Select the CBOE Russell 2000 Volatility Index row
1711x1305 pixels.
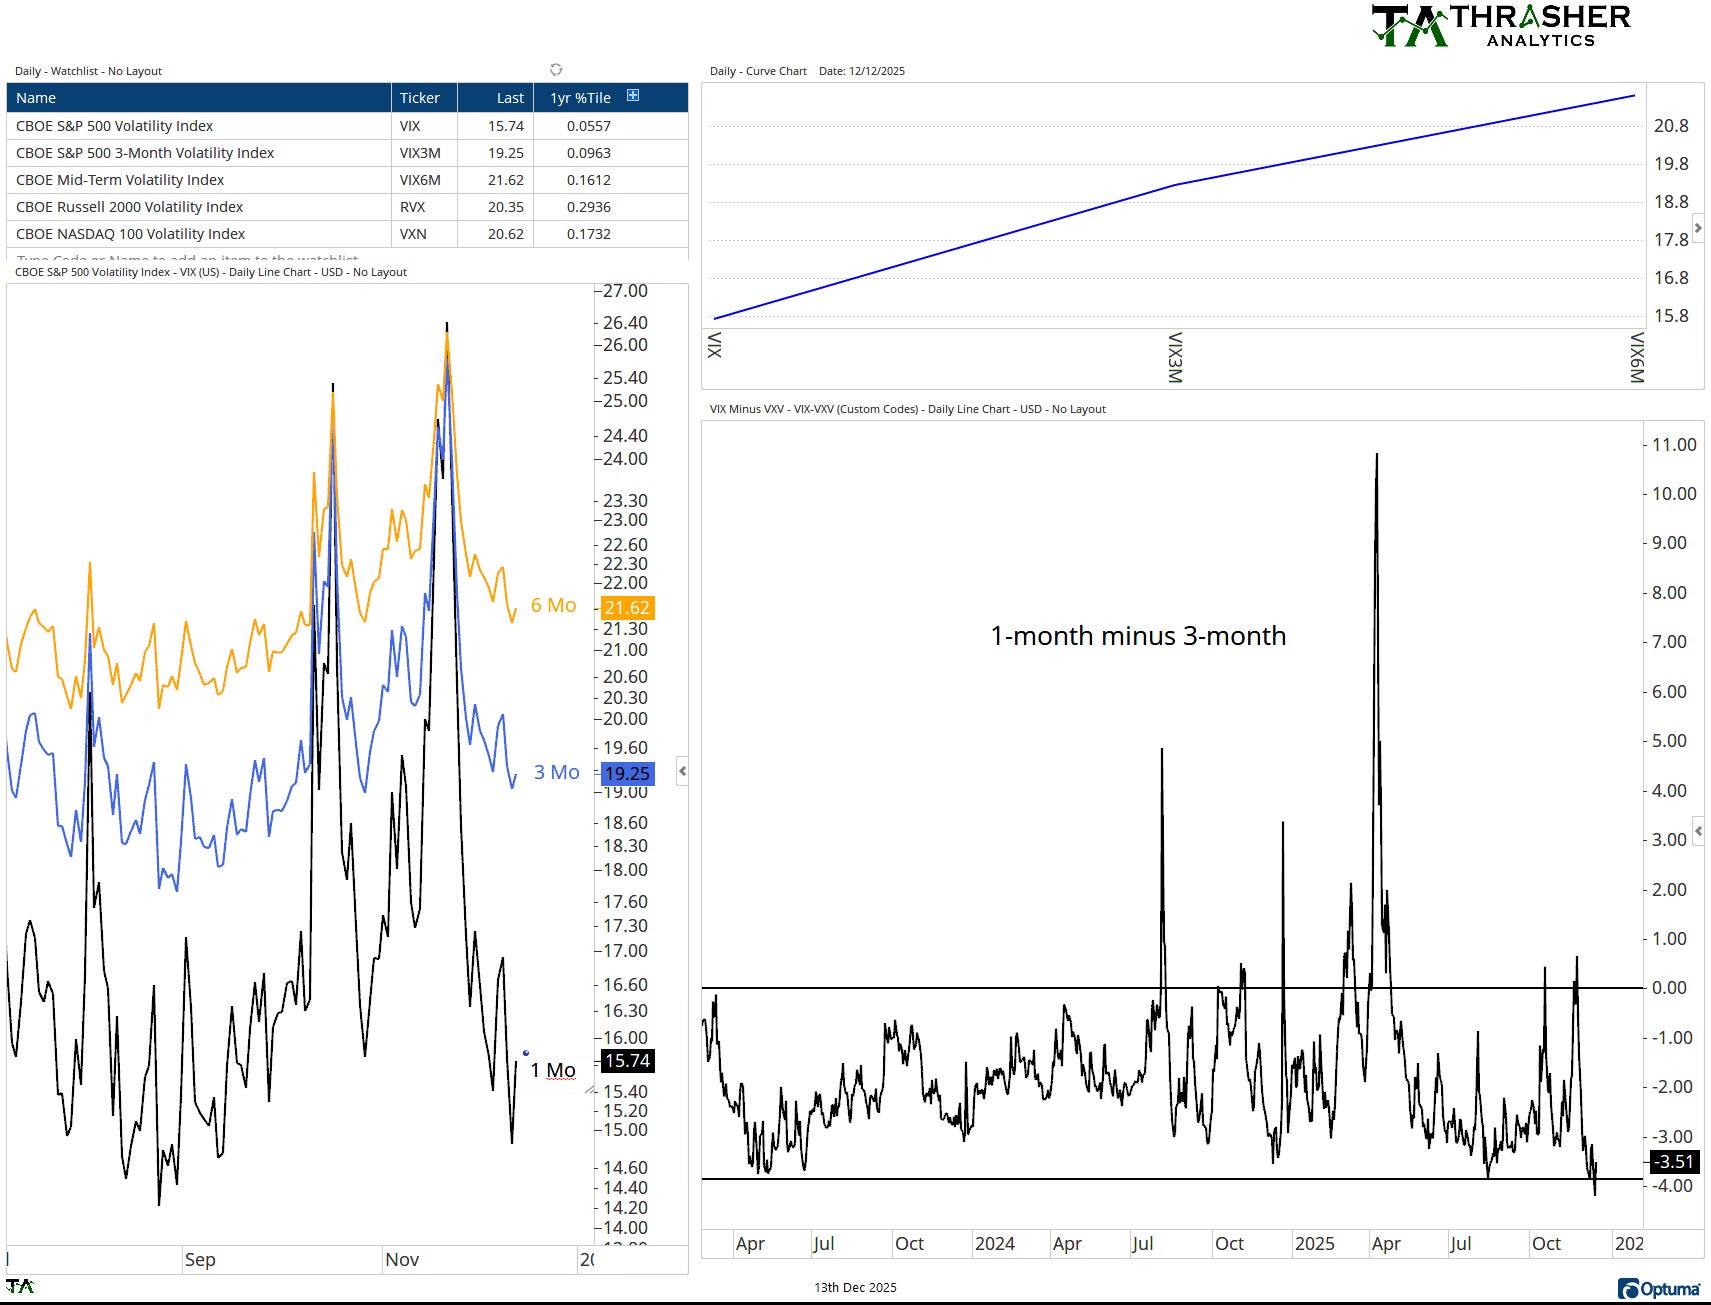[x=347, y=207]
